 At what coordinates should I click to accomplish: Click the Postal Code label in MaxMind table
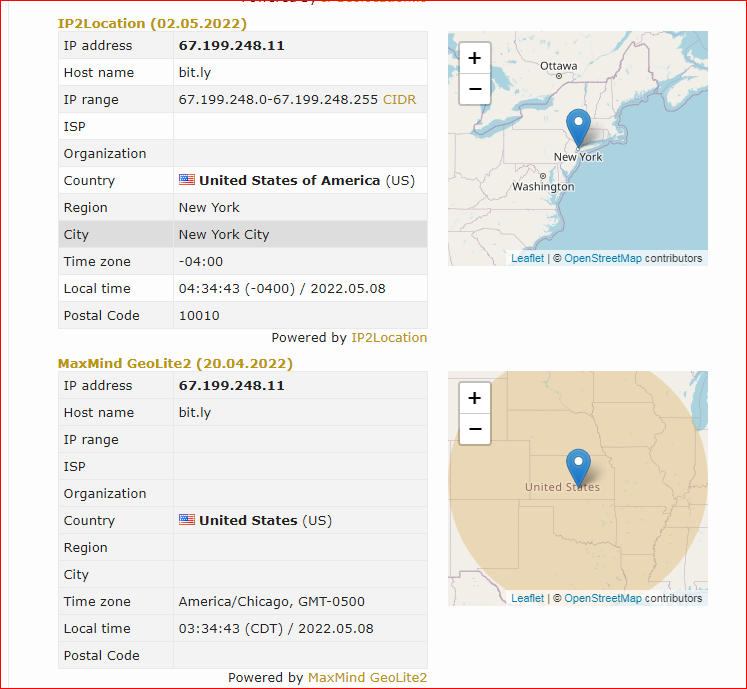pos(101,655)
